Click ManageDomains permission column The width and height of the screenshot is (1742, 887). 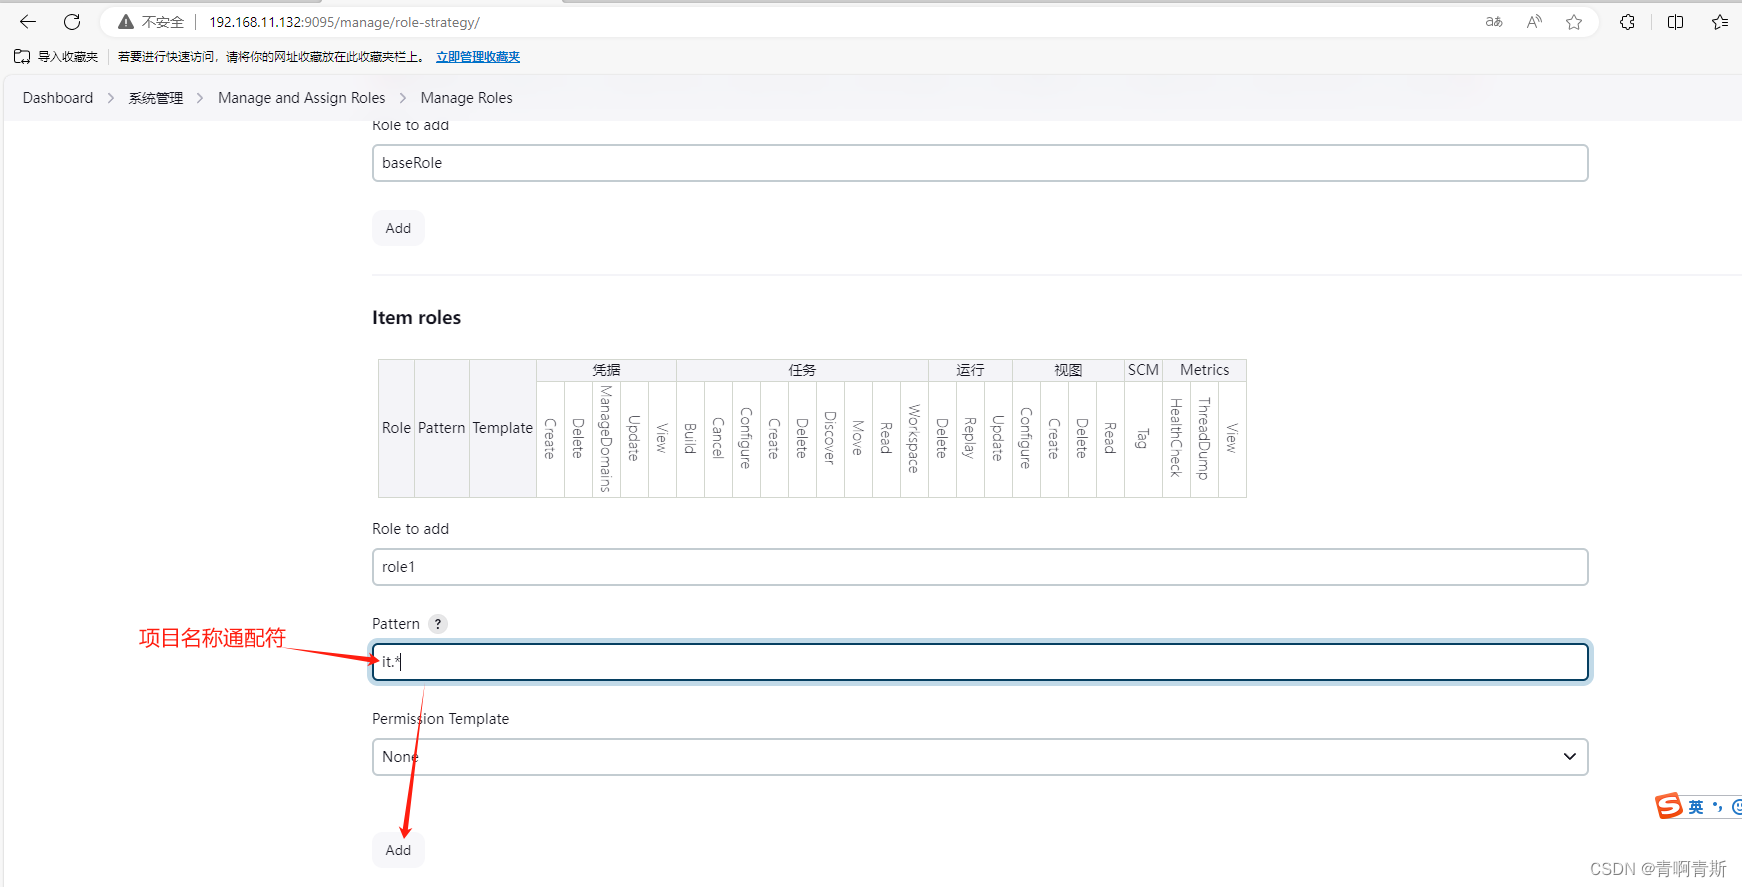[606, 439]
